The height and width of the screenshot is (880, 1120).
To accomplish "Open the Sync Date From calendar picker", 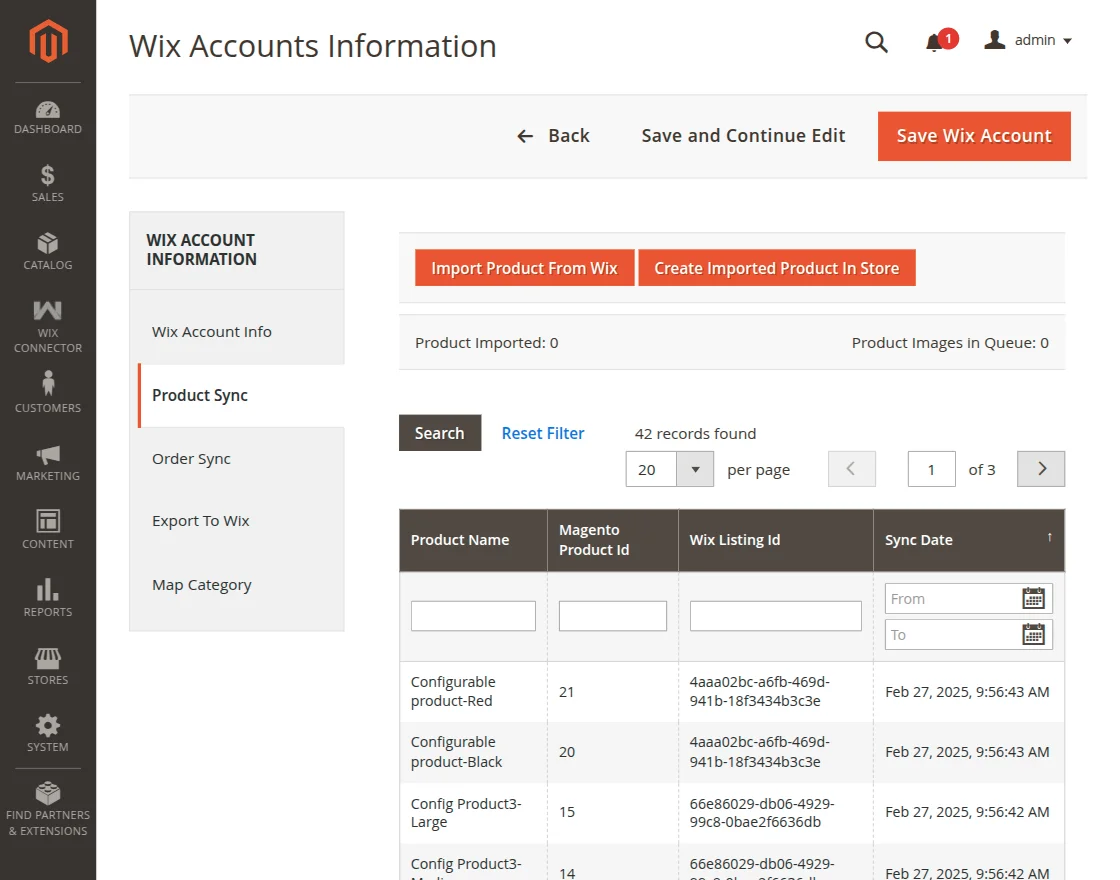I will (1033, 599).
